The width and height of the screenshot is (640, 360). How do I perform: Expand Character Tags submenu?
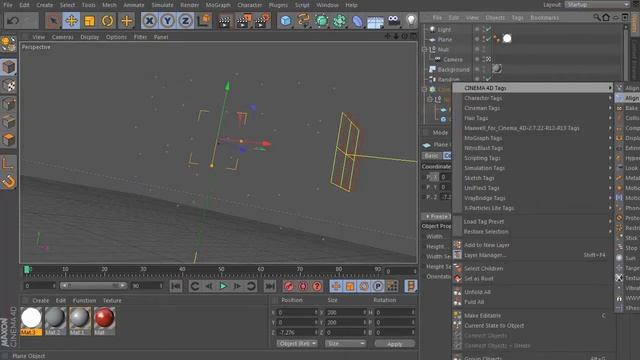[x=533, y=98]
